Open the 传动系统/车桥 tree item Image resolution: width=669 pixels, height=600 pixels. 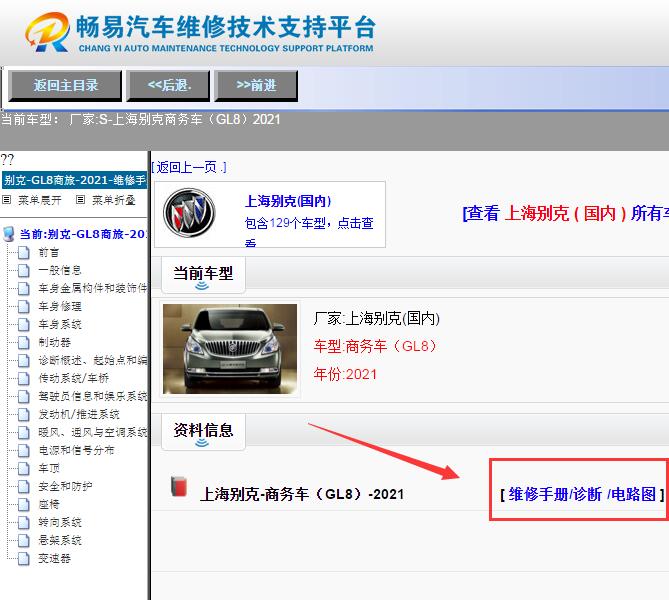pyautogui.click(x=73, y=378)
